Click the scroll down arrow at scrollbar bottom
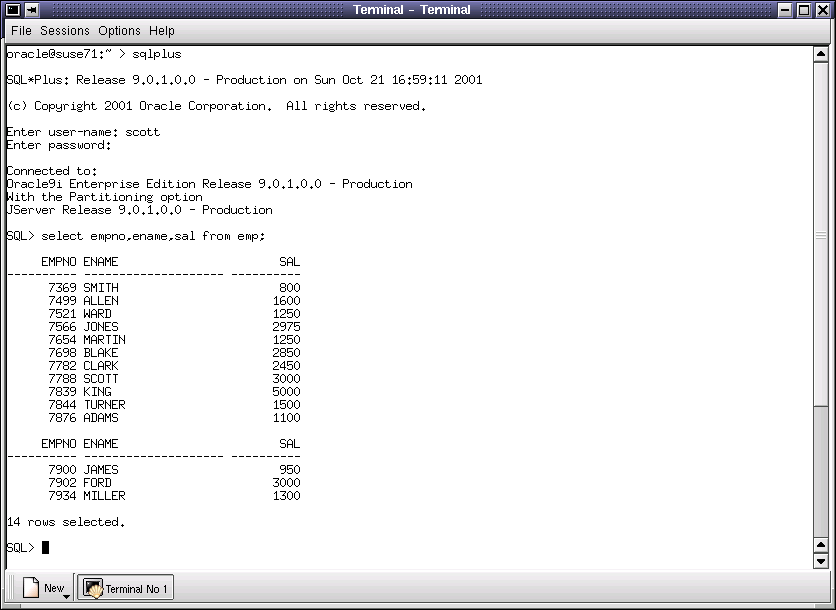Screen dimensions: 836x610 coord(821,560)
